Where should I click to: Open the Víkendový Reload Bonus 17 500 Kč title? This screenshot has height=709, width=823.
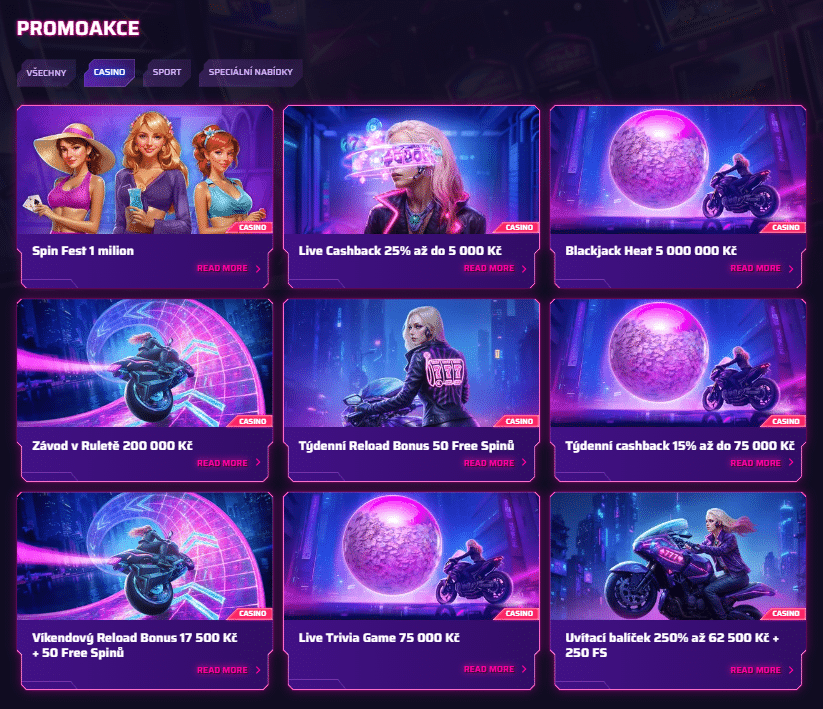click(x=134, y=645)
